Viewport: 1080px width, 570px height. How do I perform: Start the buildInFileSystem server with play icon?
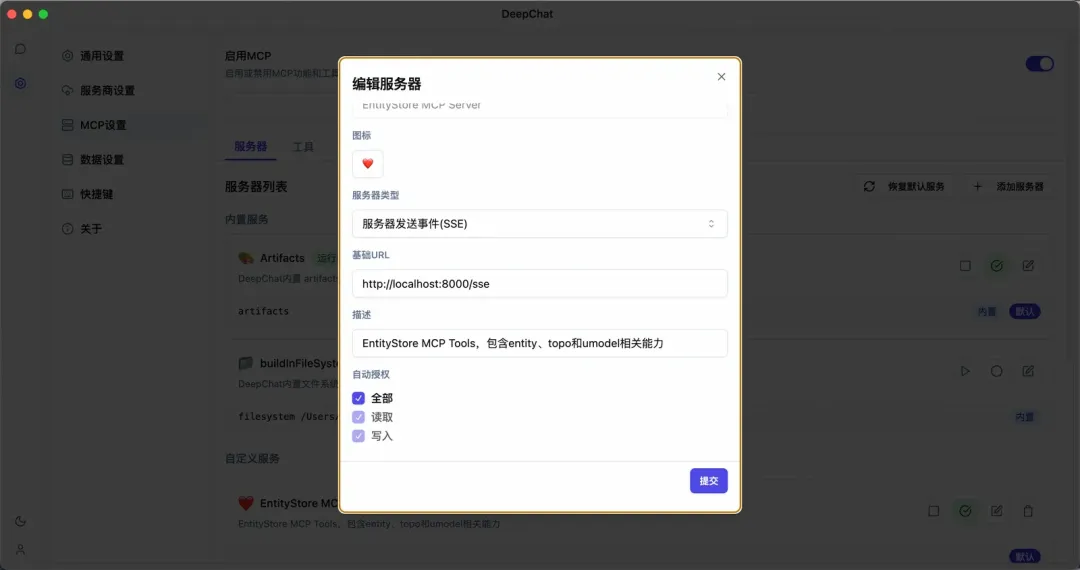pyautogui.click(x=965, y=371)
